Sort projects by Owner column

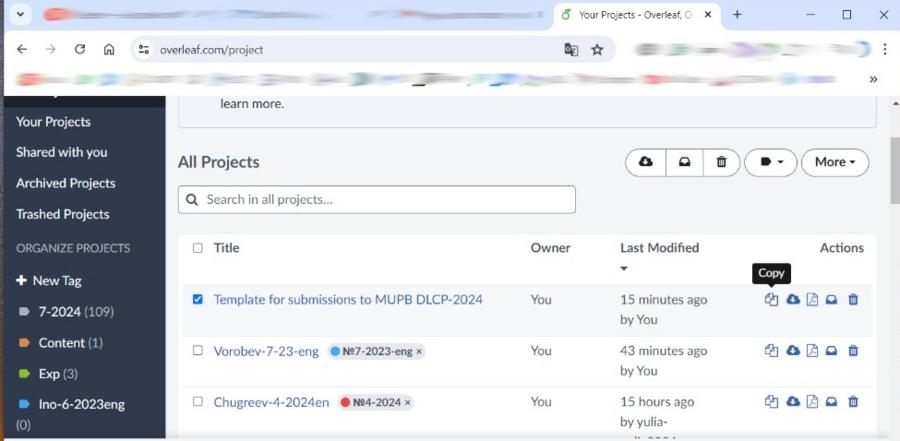point(550,248)
